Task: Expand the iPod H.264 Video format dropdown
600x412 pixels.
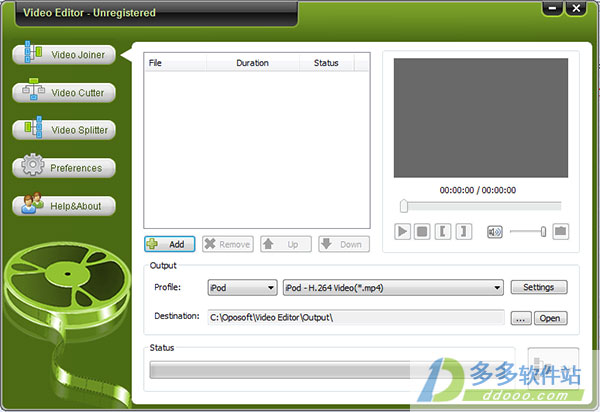Action: [393, 287]
